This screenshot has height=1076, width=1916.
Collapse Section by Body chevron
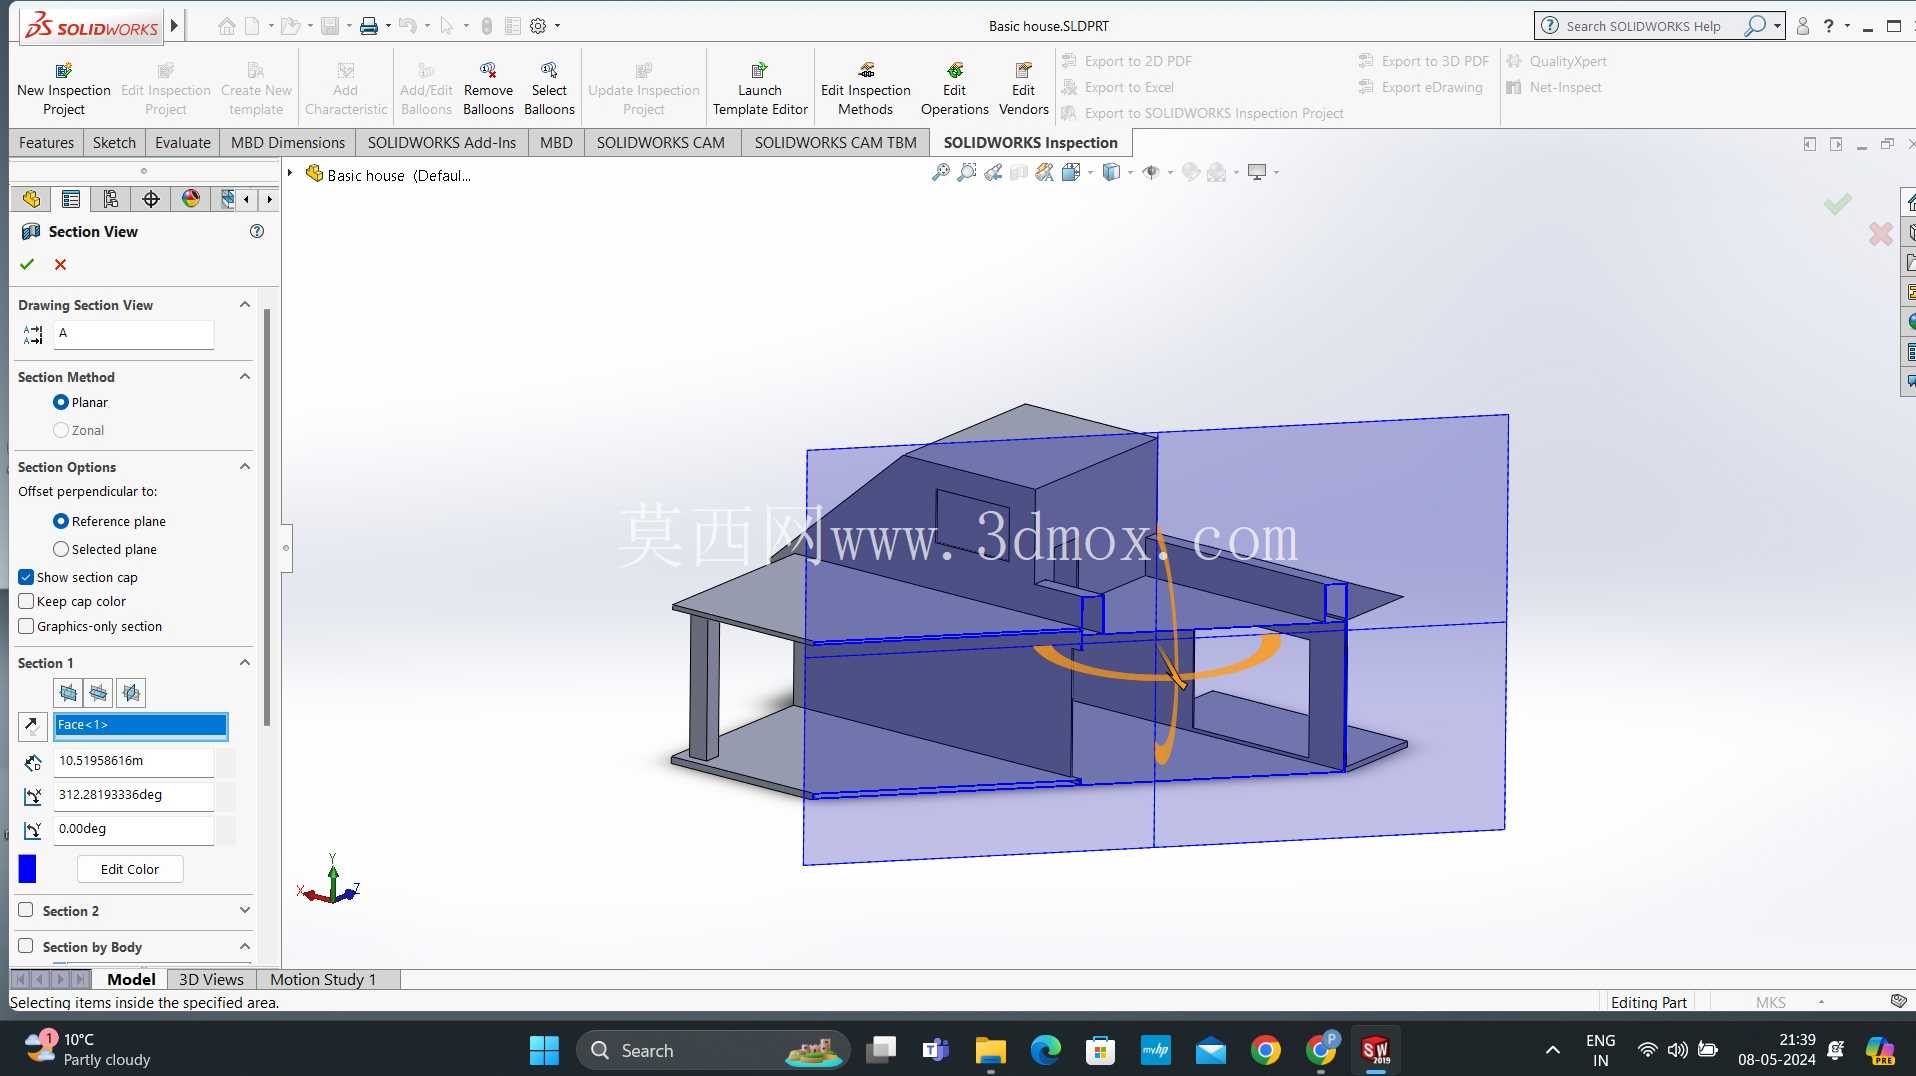pyautogui.click(x=244, y=946)
